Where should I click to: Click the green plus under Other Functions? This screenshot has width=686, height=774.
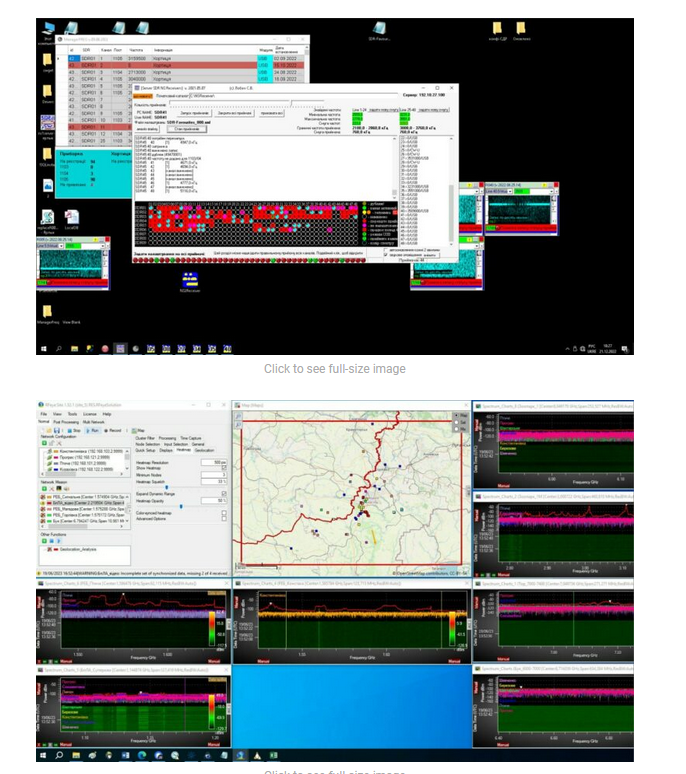[44, 541]
